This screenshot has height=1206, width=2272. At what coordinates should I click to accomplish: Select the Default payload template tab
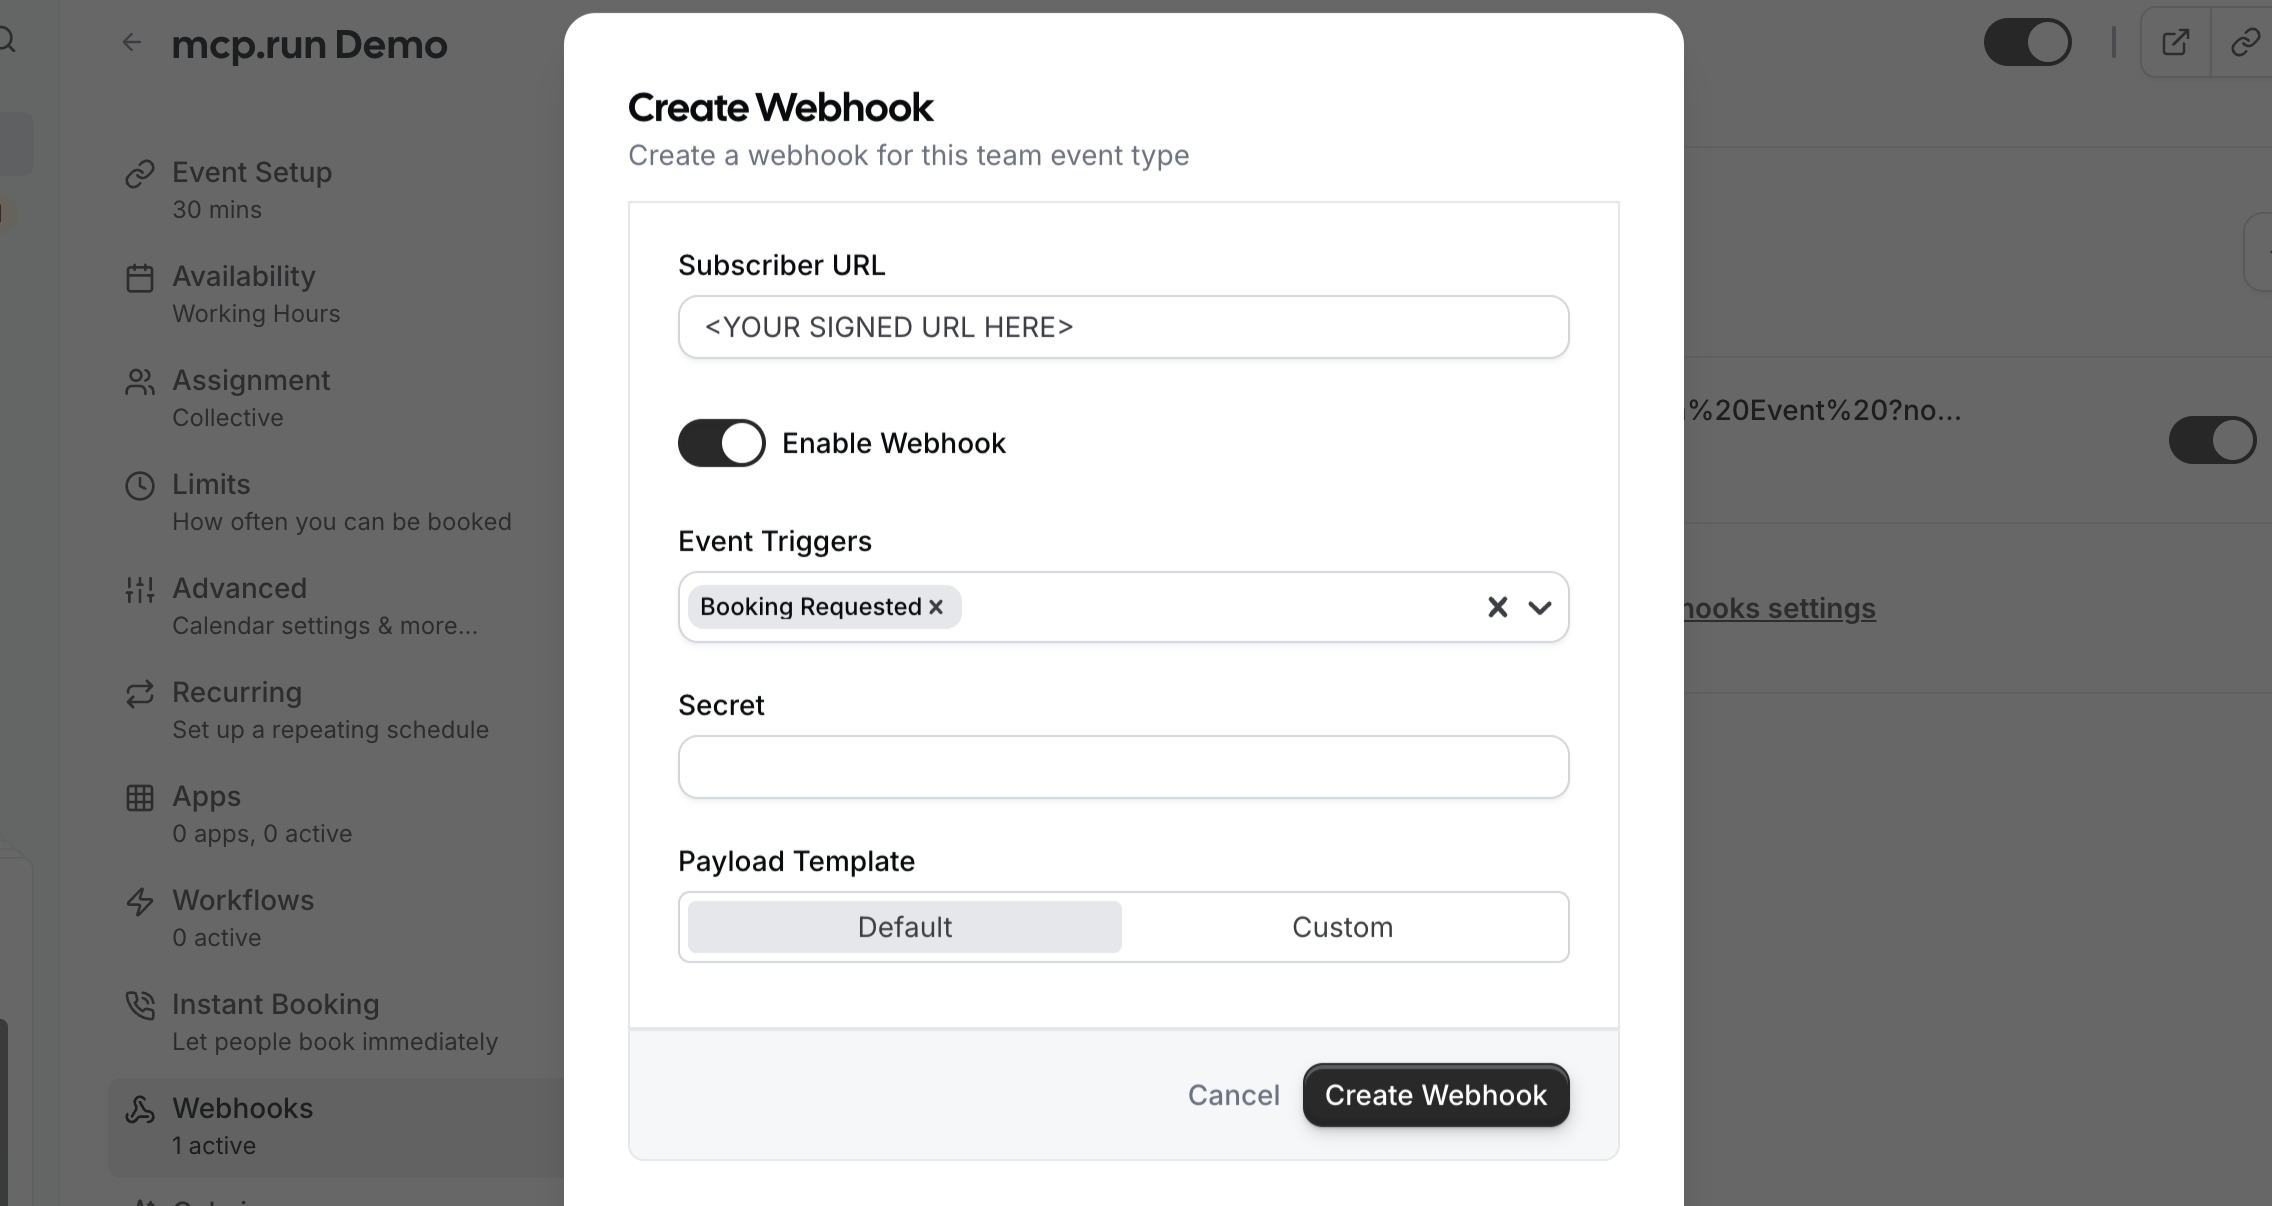click(904, 927)
